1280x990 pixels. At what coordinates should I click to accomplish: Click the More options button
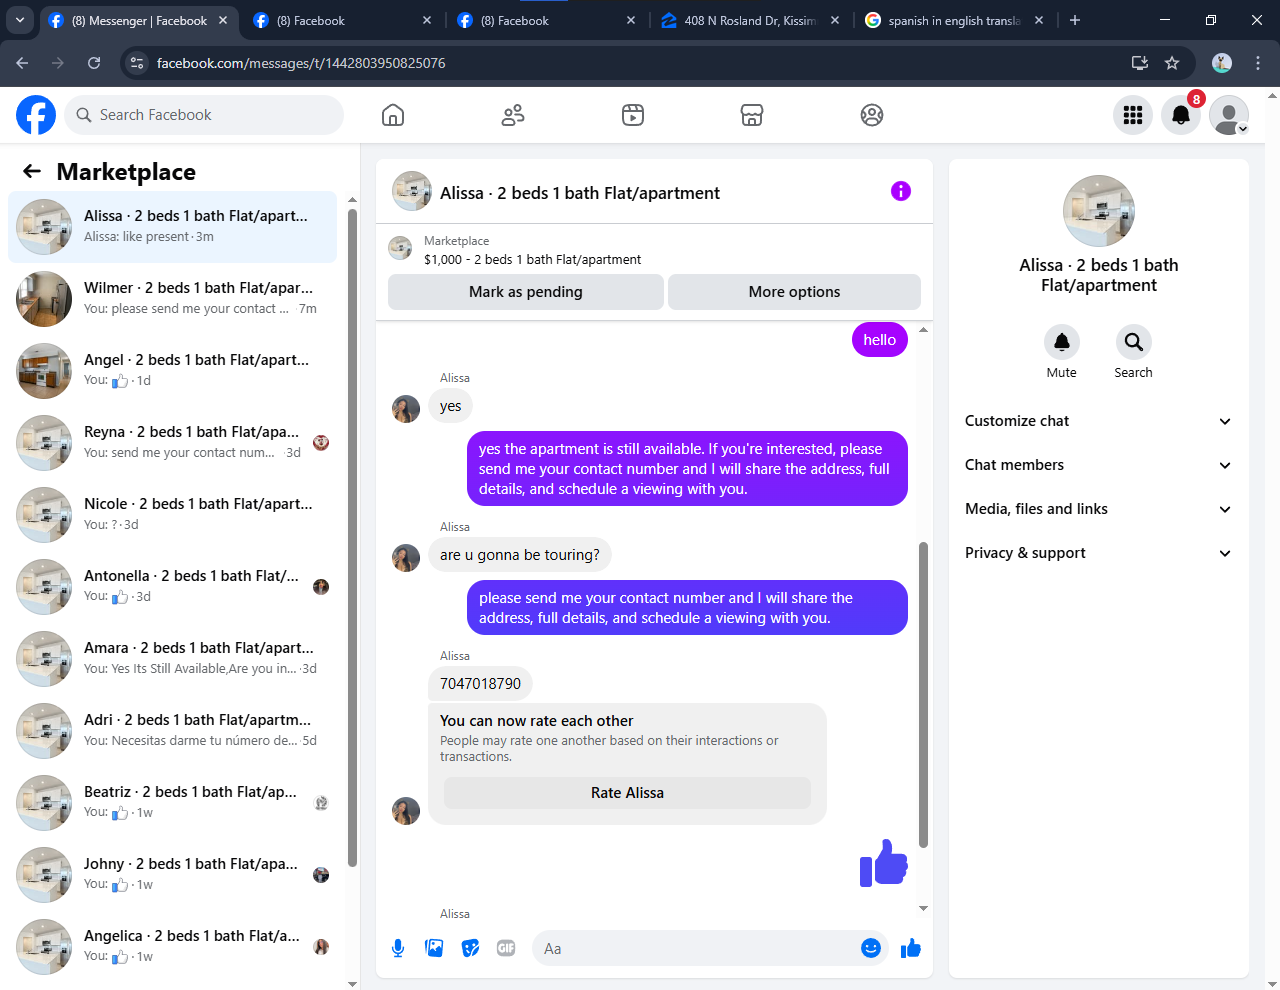(794, 292)
